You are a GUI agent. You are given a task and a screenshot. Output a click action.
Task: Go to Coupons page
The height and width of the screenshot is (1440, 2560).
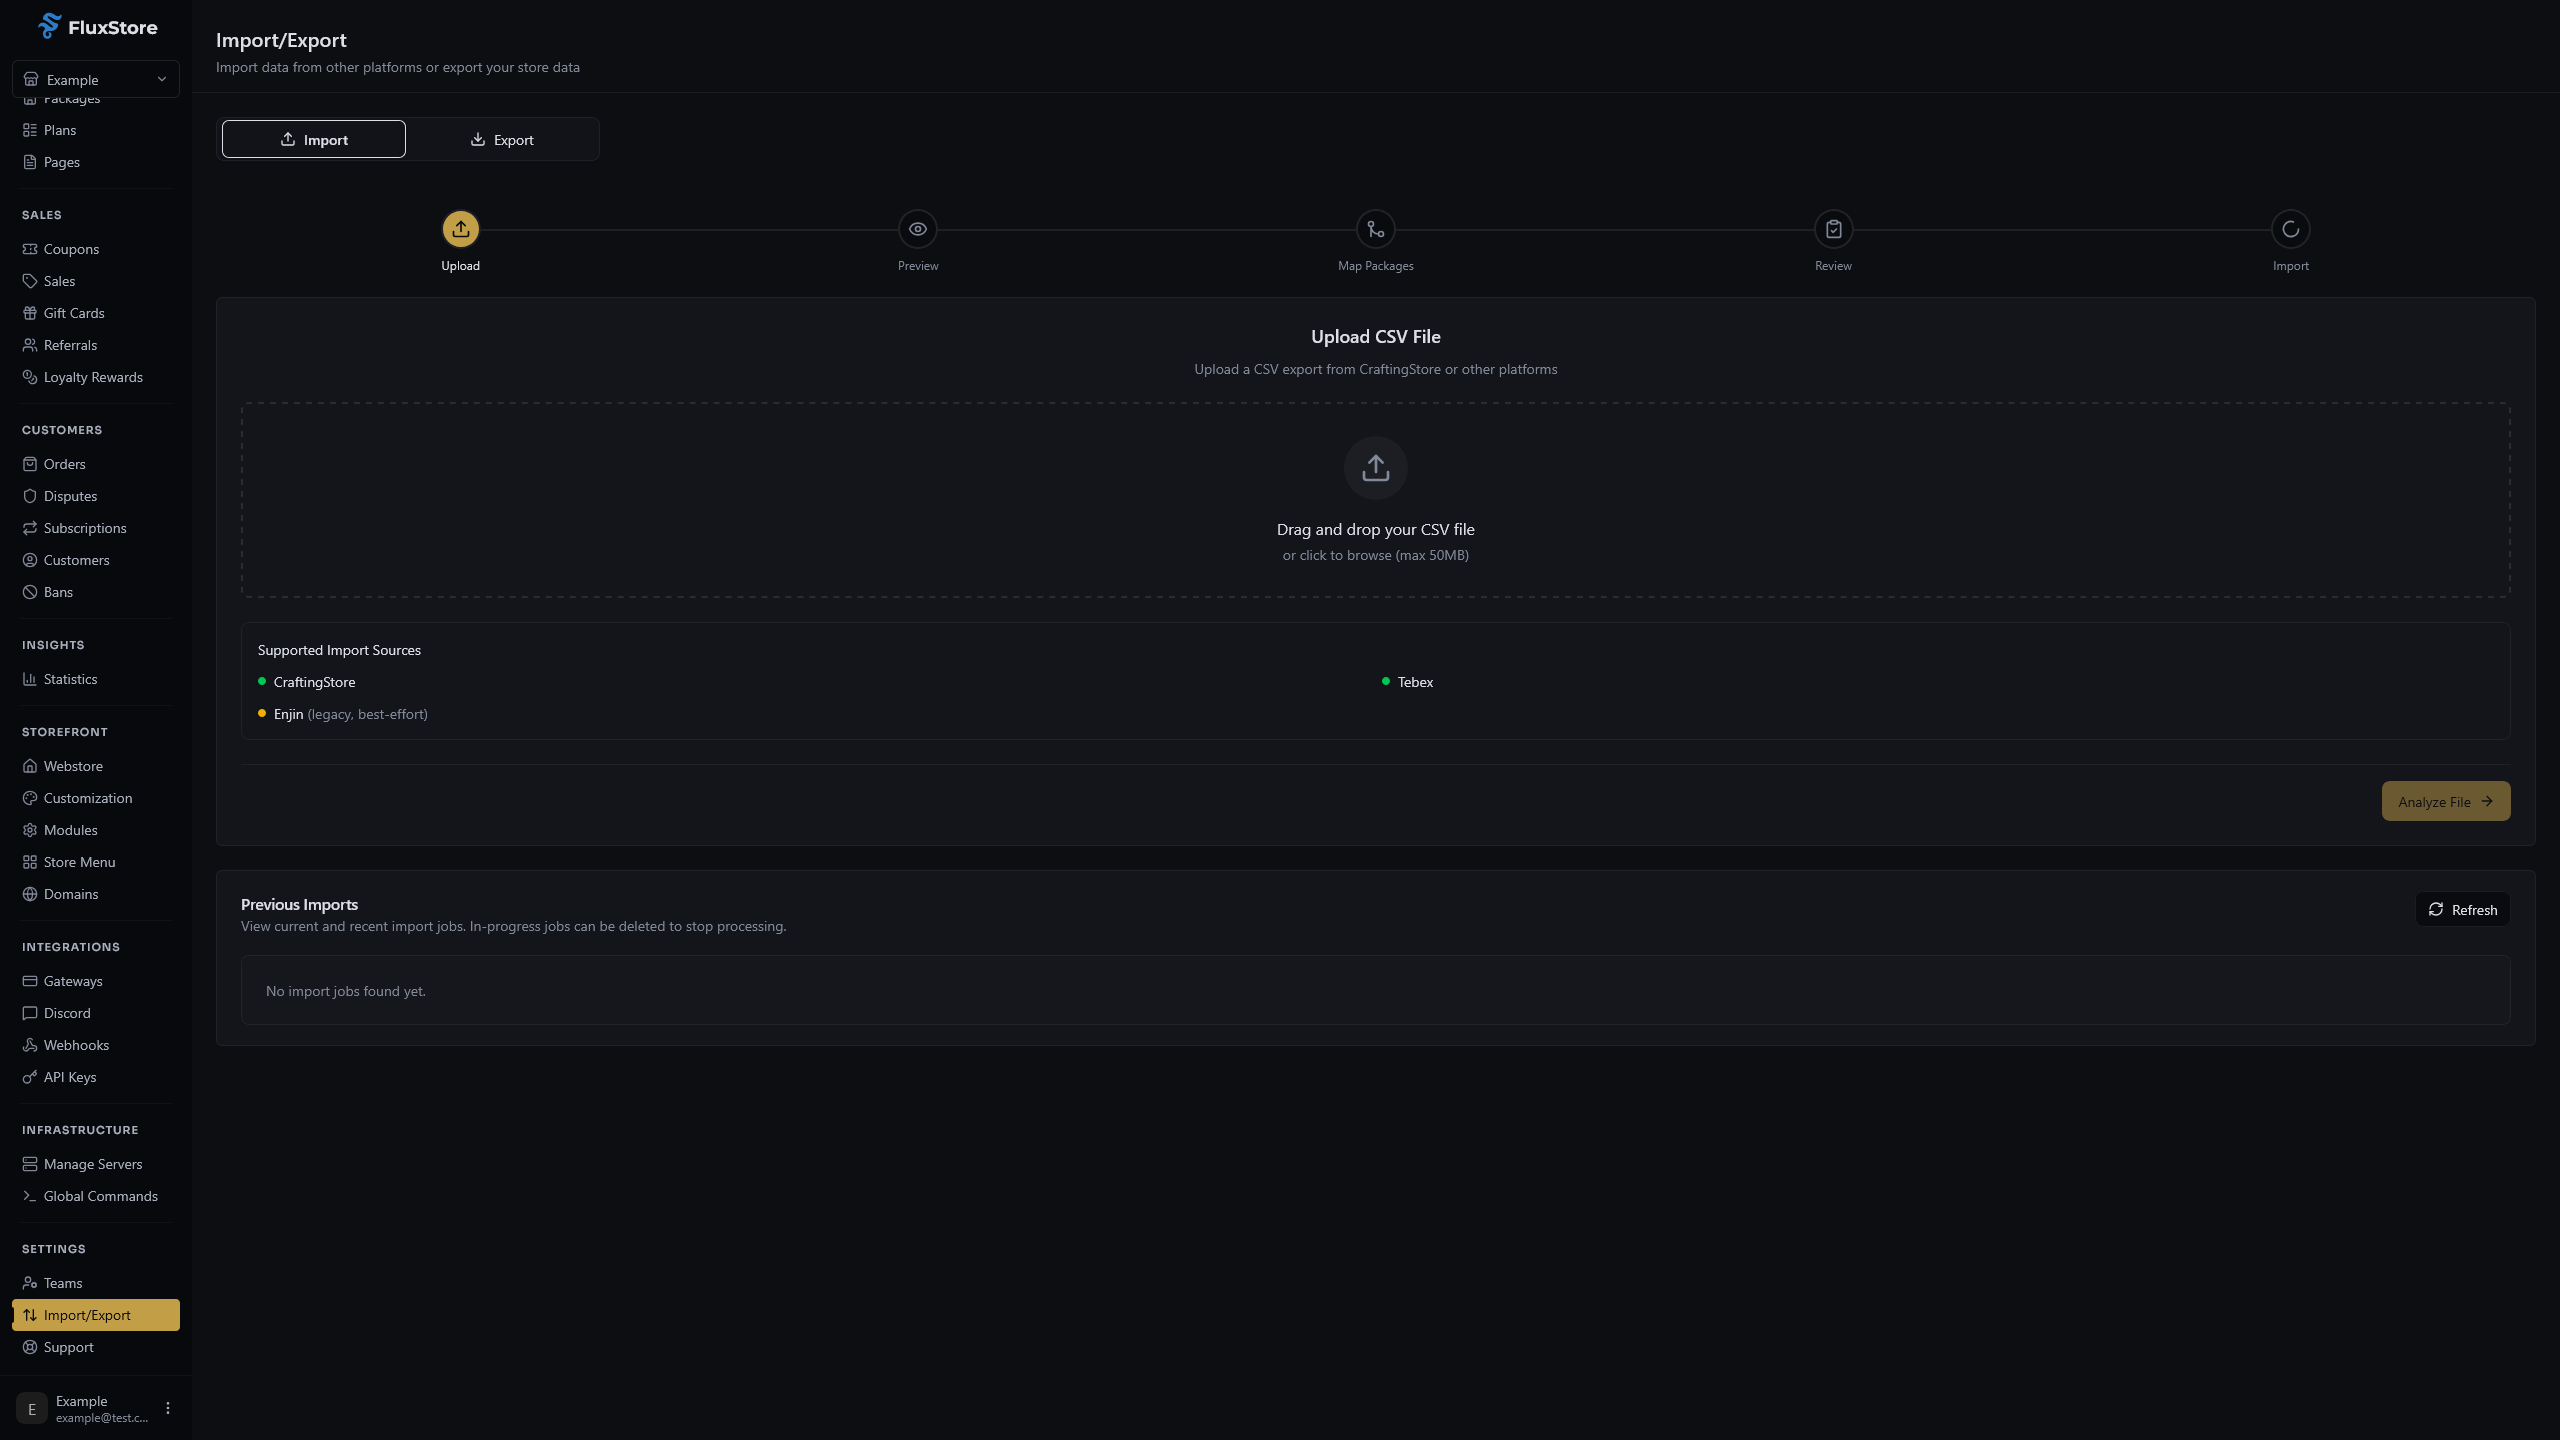pos(96,249)
